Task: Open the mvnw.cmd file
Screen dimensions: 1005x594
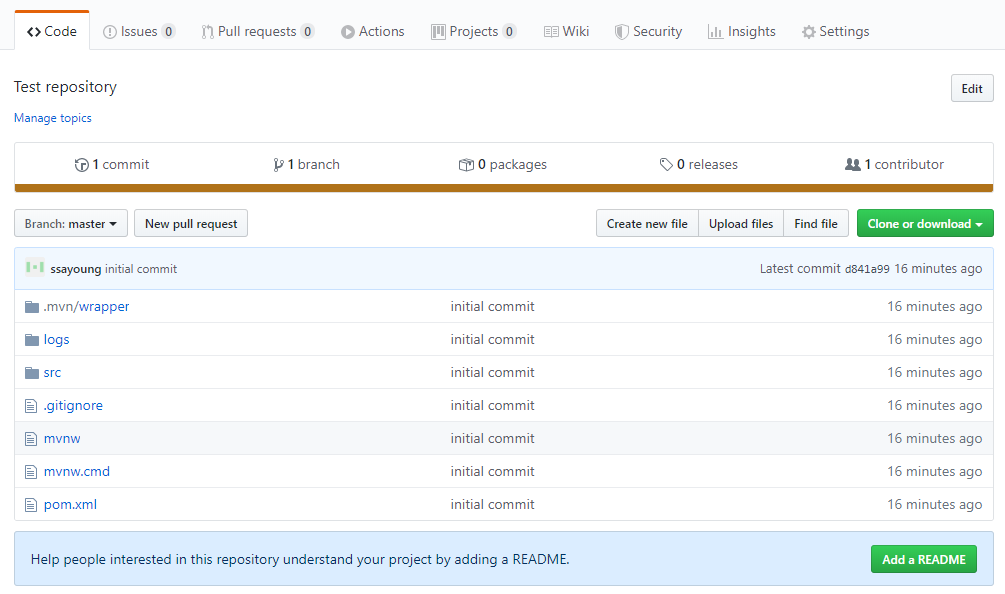Action: tap(77, 472)
